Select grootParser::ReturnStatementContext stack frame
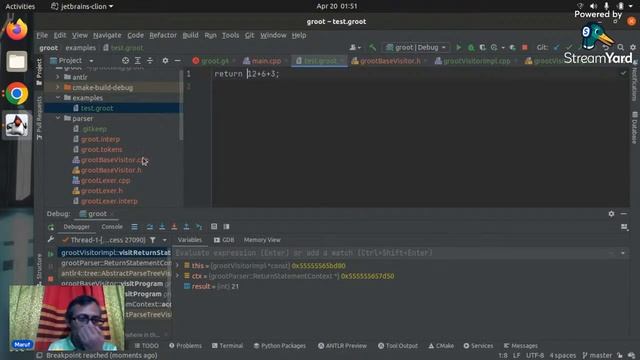Image resolution: width=640 pixels, height=360 pixels. (x=116, y=263)
